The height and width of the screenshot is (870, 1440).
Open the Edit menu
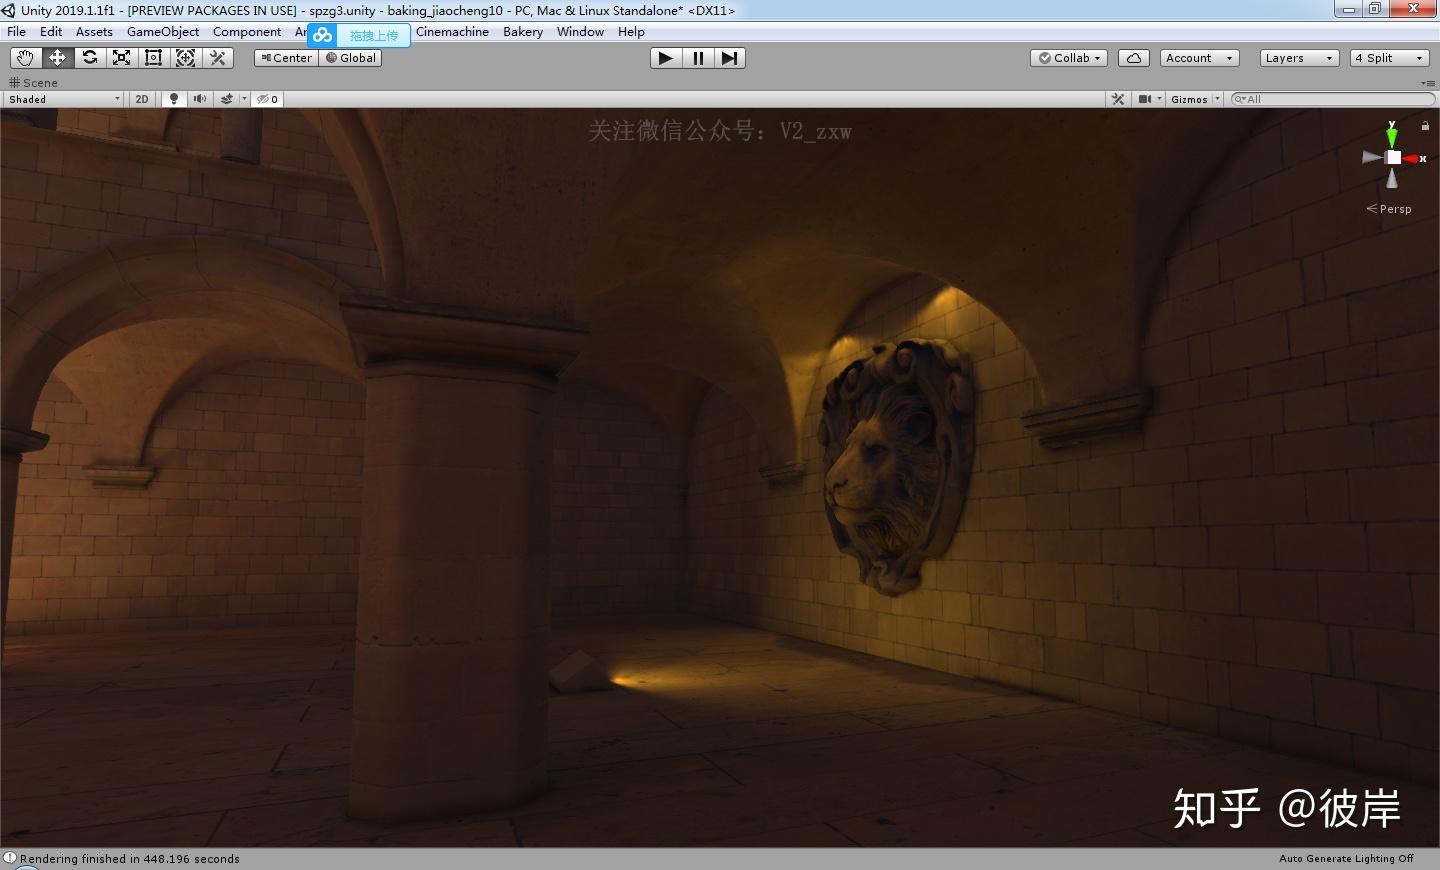[51, 32]
